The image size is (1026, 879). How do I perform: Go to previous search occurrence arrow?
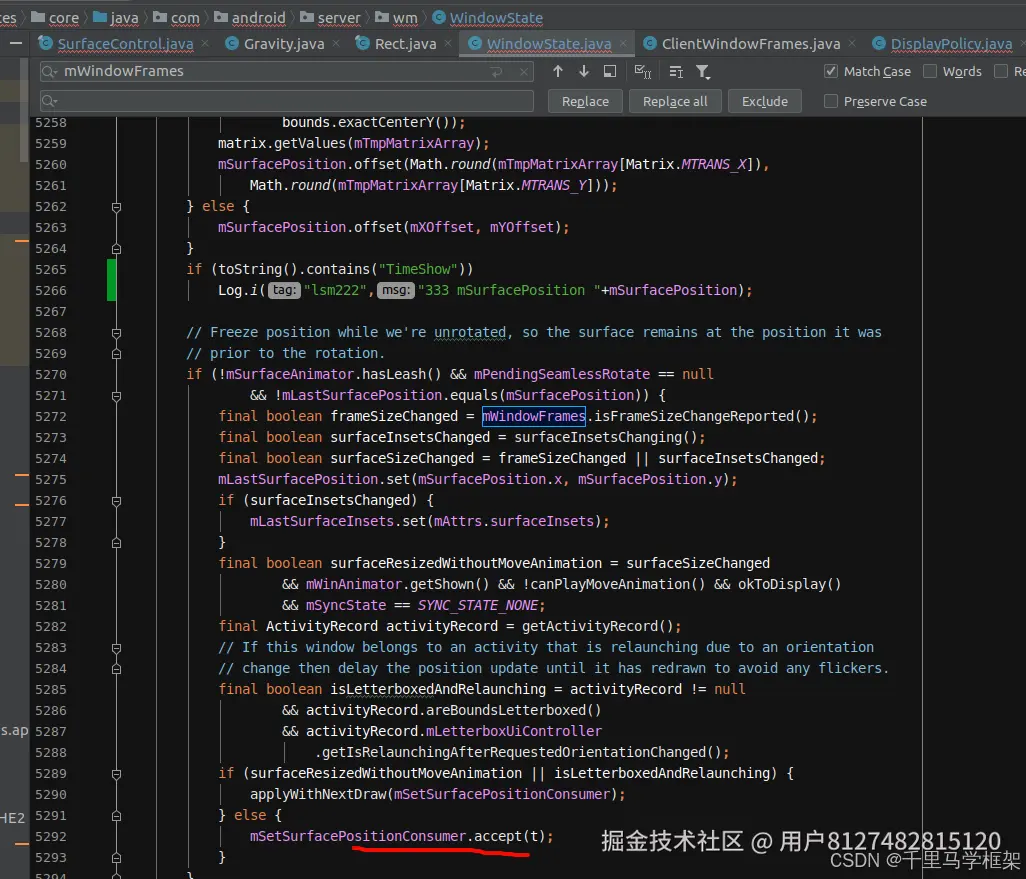coord(558,71)
